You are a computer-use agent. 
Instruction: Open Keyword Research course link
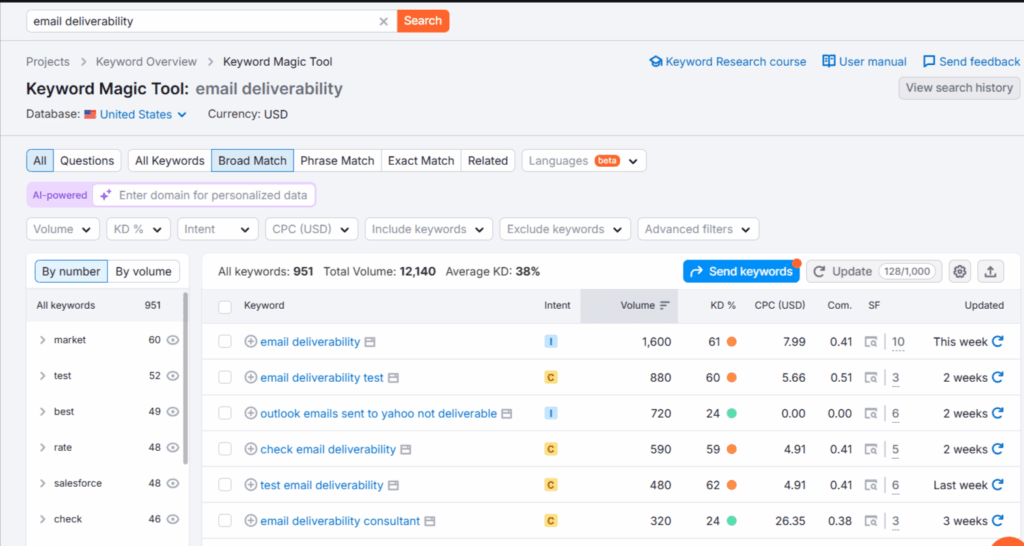(728, 61)
